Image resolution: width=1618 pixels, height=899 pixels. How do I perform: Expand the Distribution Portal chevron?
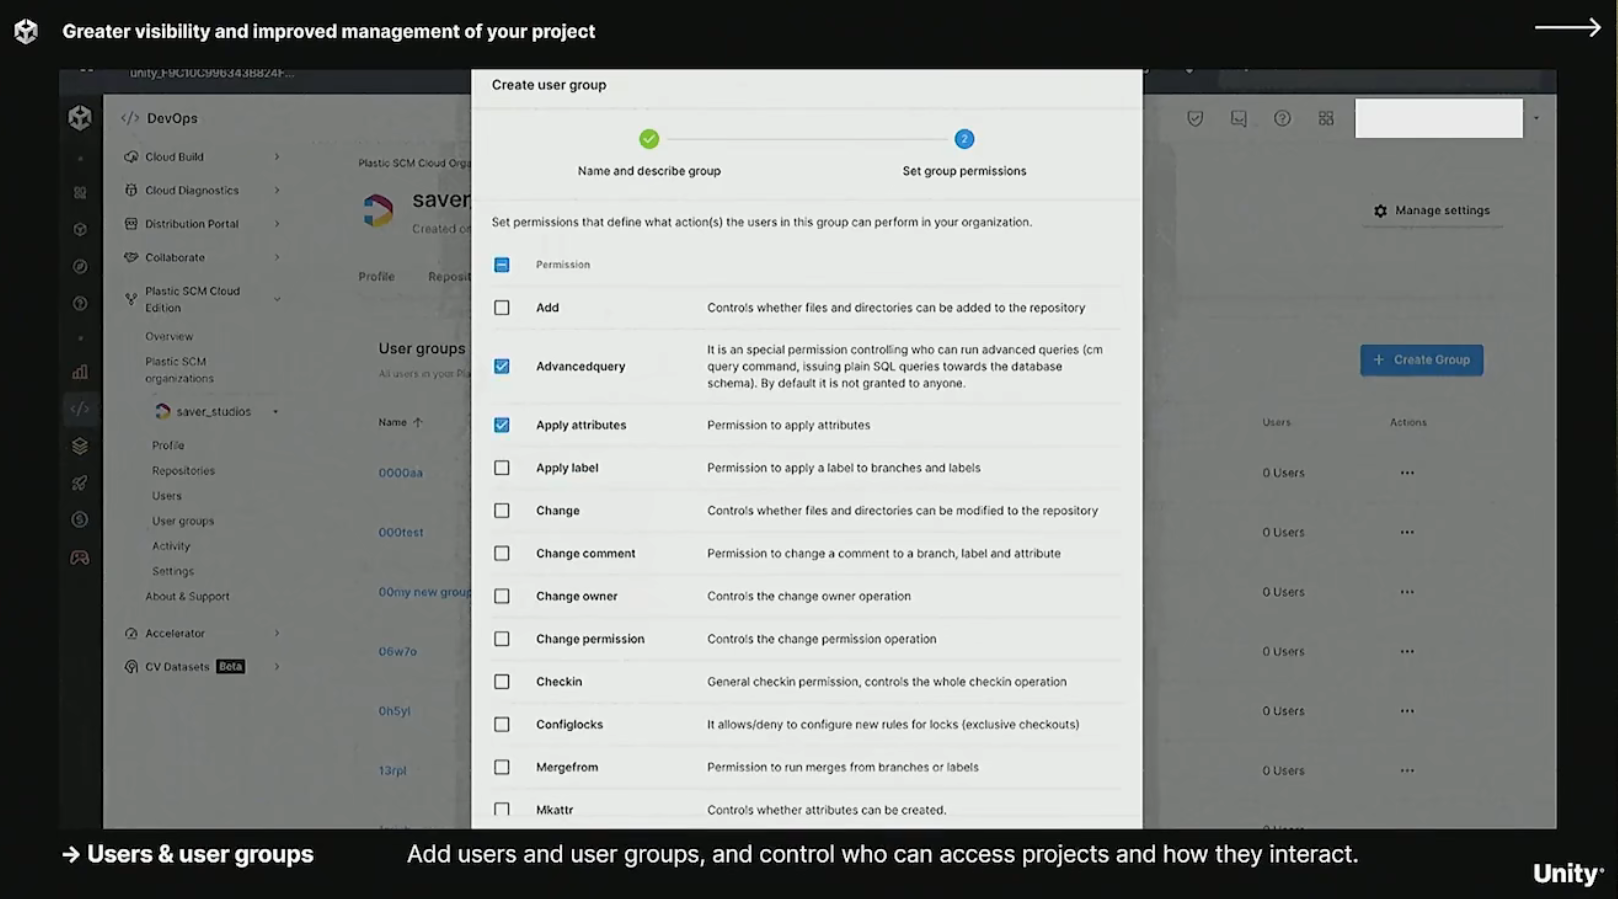[x=277, y=224]
